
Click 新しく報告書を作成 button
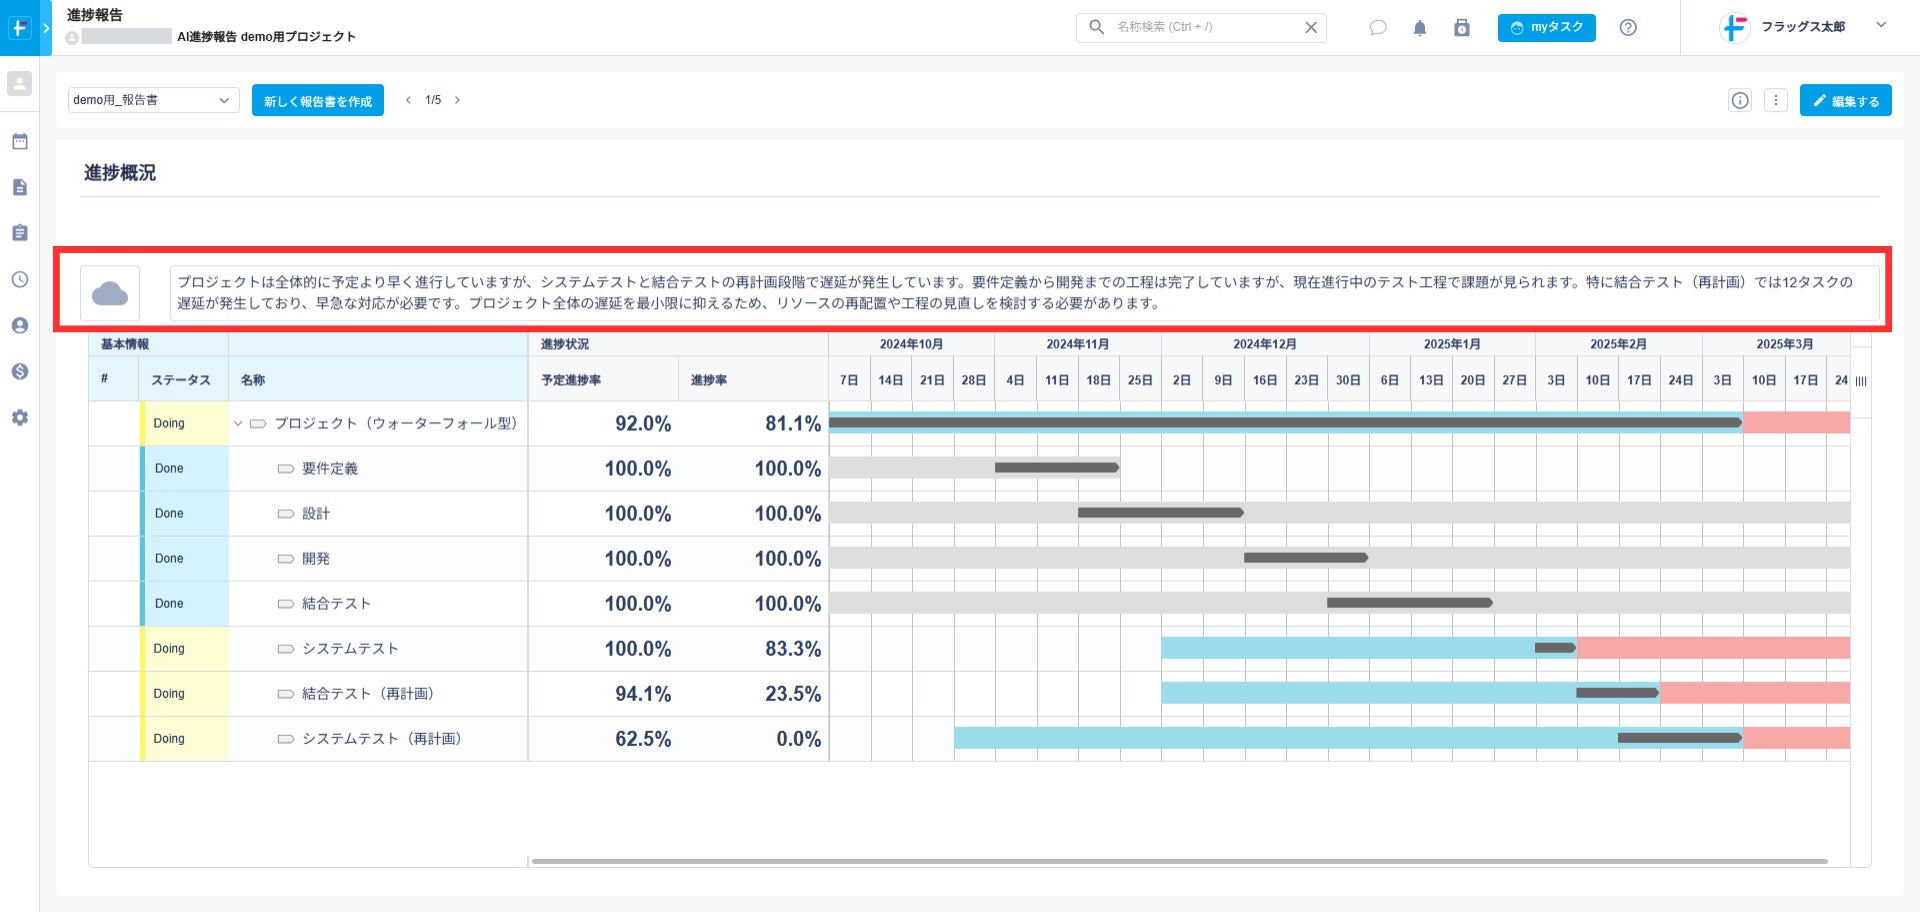click(x=318, y=101)
